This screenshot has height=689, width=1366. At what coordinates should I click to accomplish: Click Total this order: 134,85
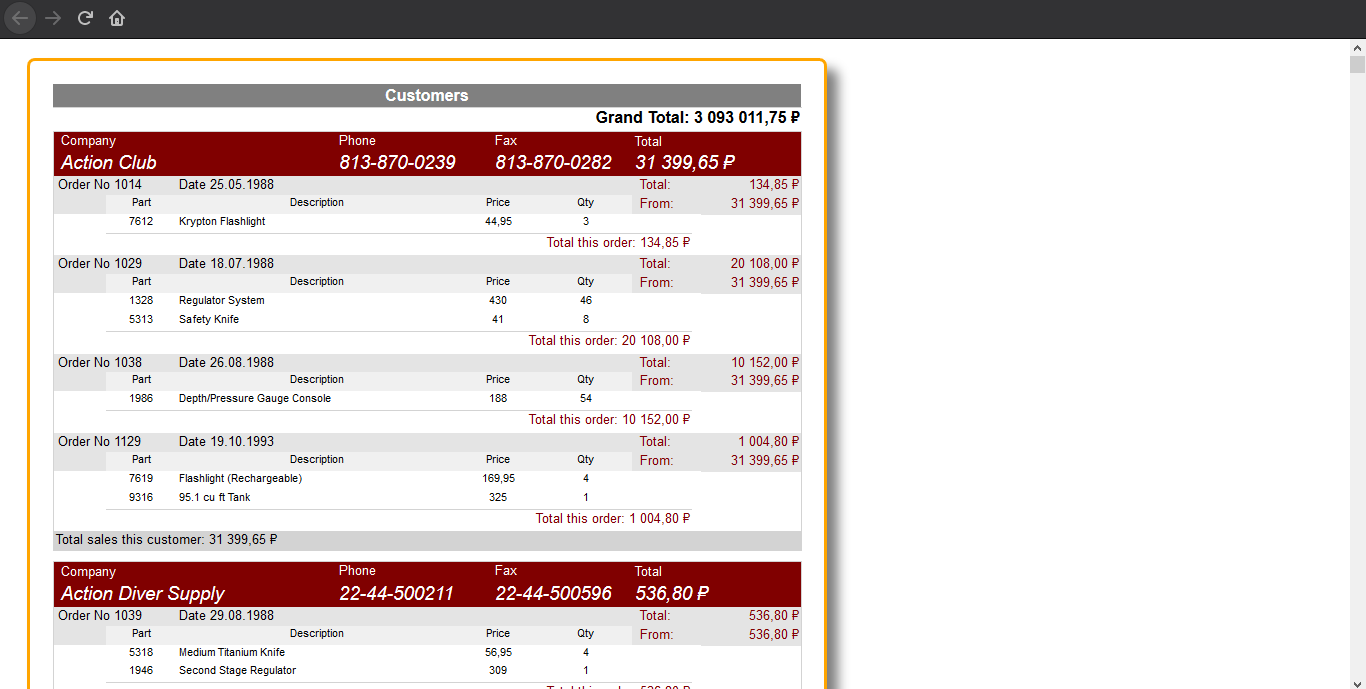pos(618,242)
